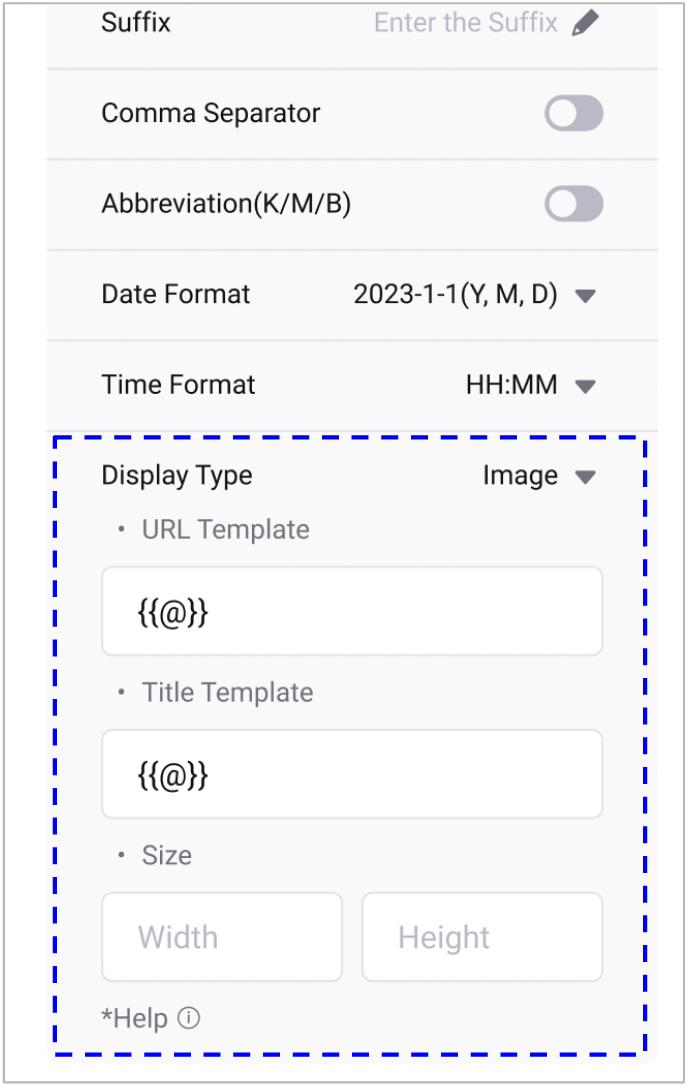
Task: Click the Date Format label
Action: click(x=176, y=295)
